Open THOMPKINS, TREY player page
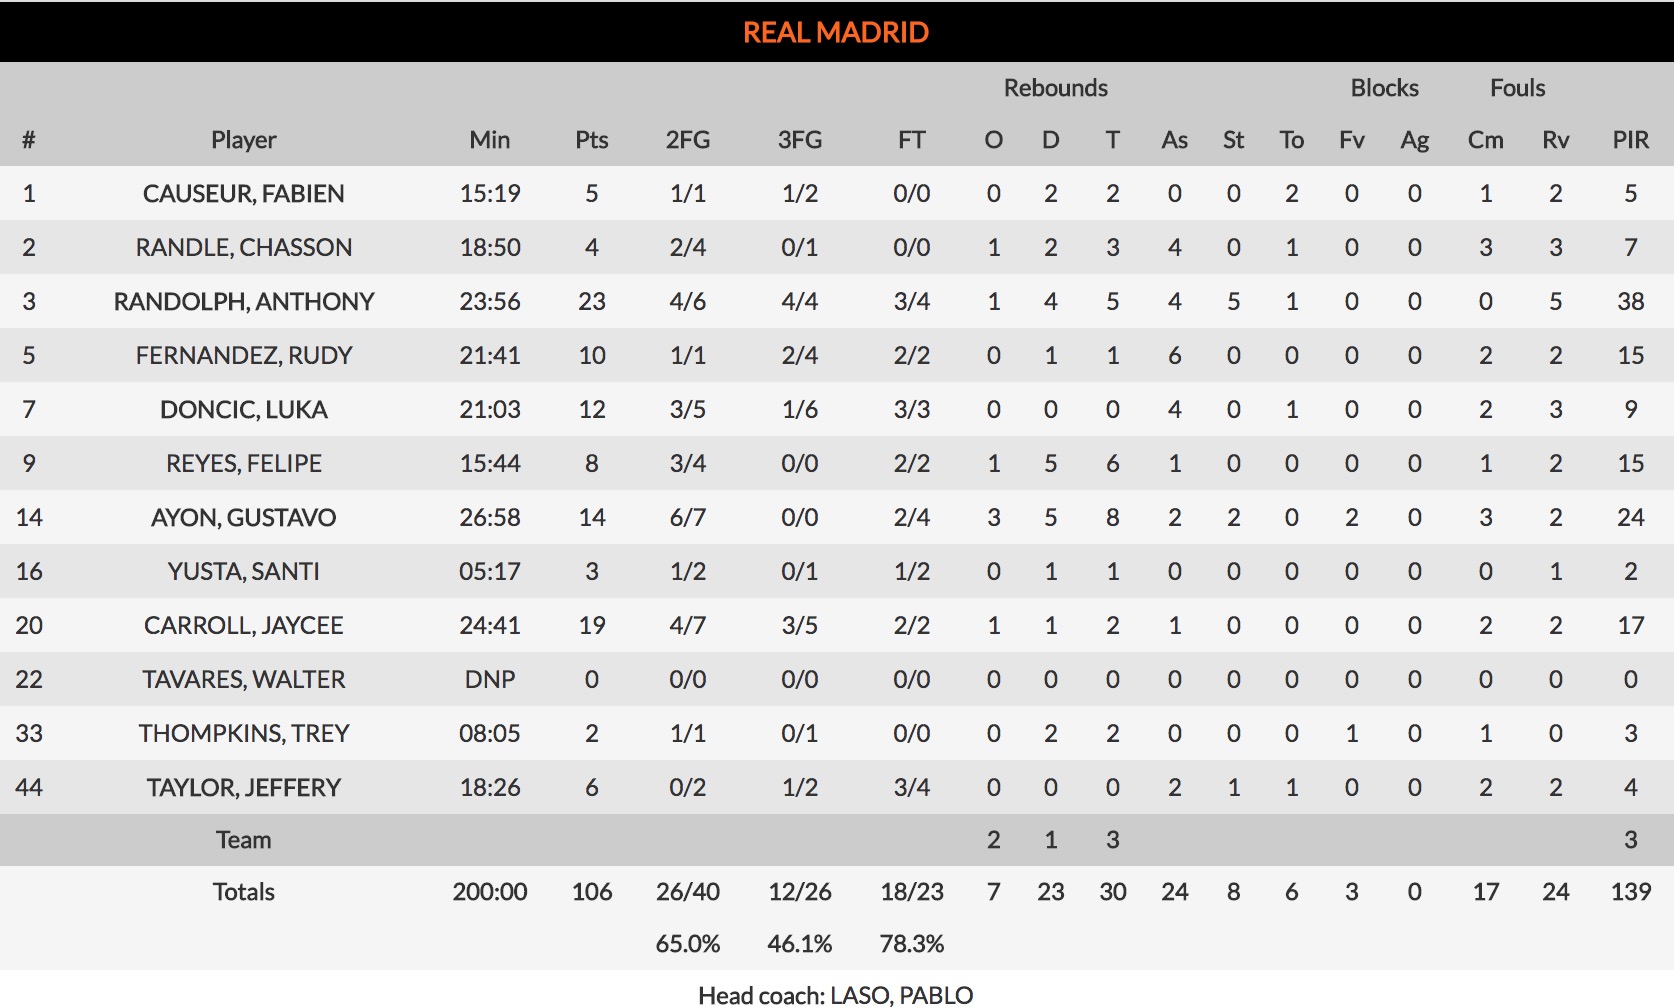This screenshot has height=1008, width=1674. (243, 733)
